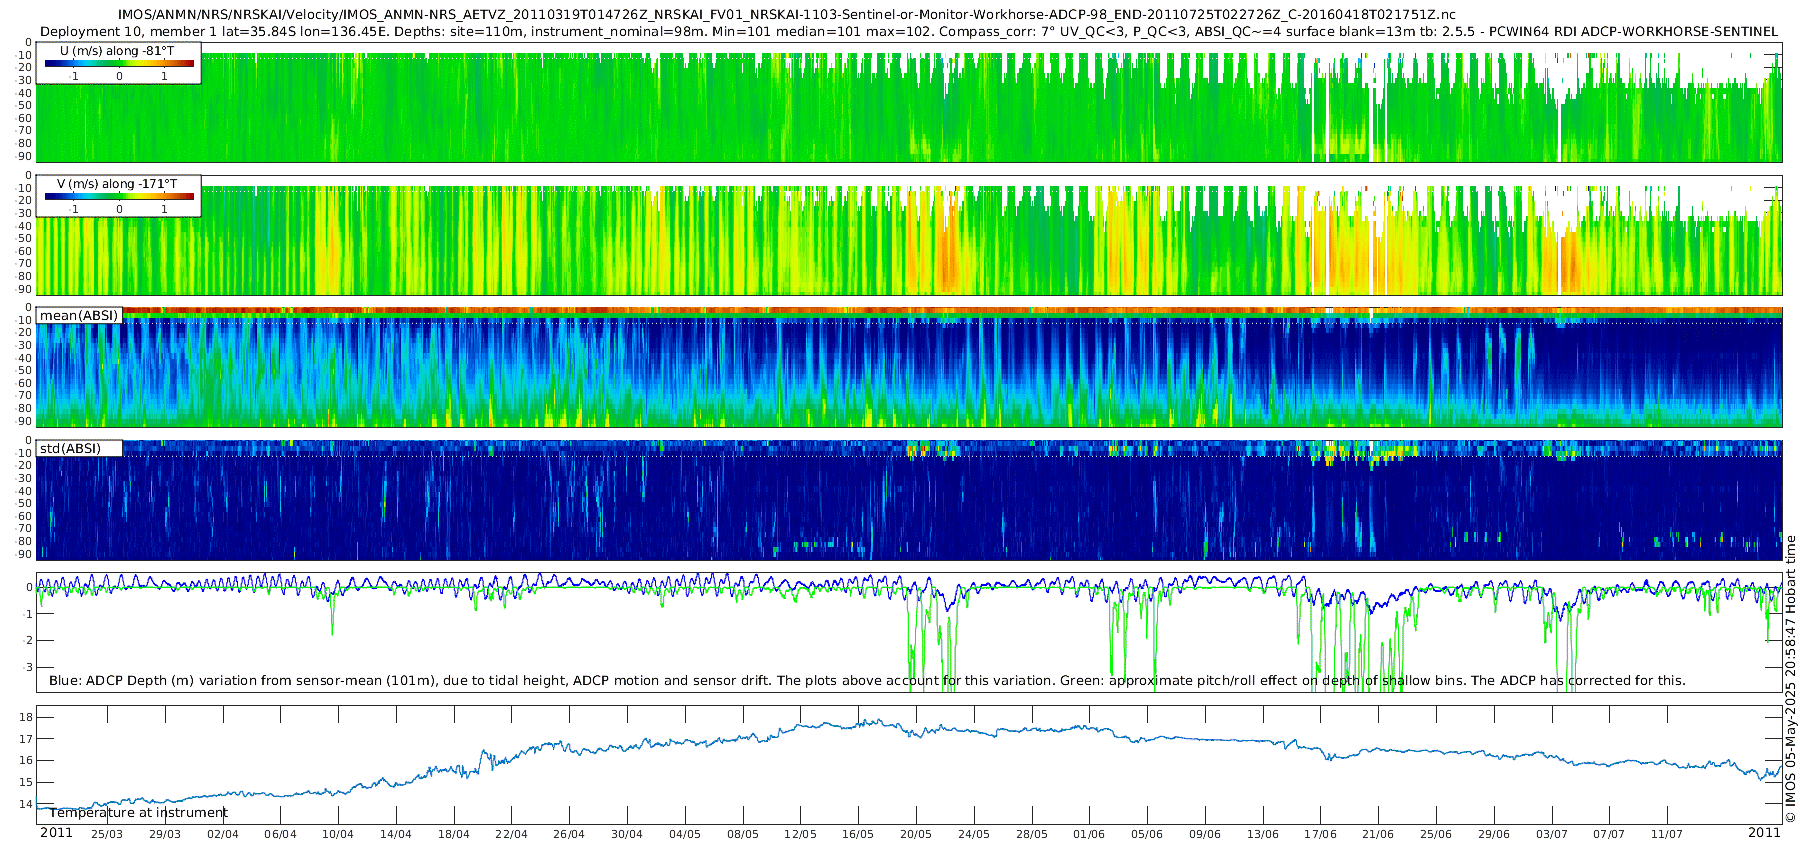Click the 22/04 date tick label

[511, 835]
